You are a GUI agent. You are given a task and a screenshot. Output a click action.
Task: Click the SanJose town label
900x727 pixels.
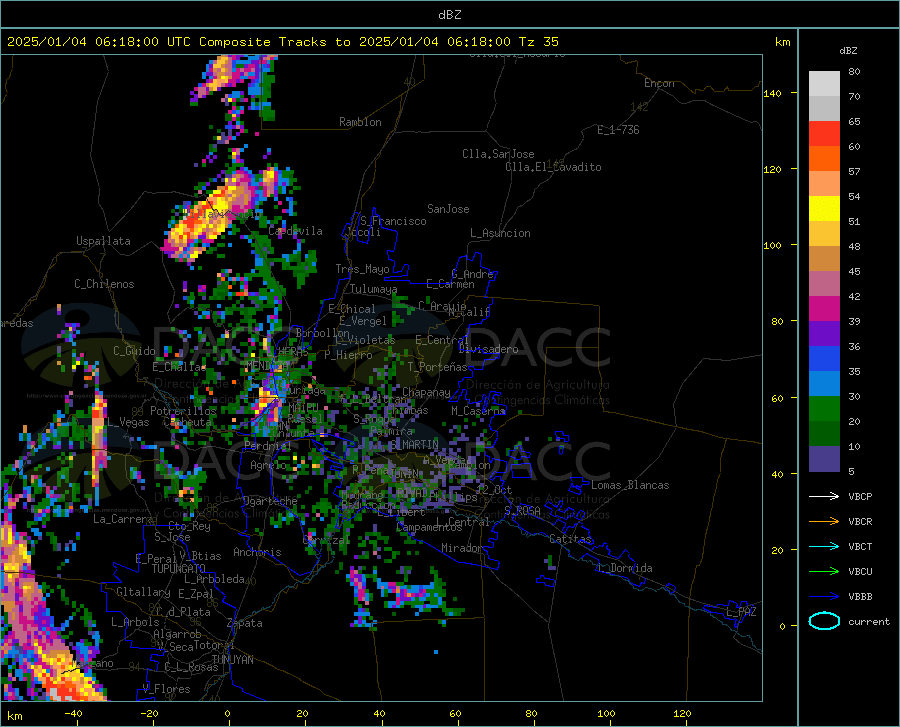click(448, 209)
